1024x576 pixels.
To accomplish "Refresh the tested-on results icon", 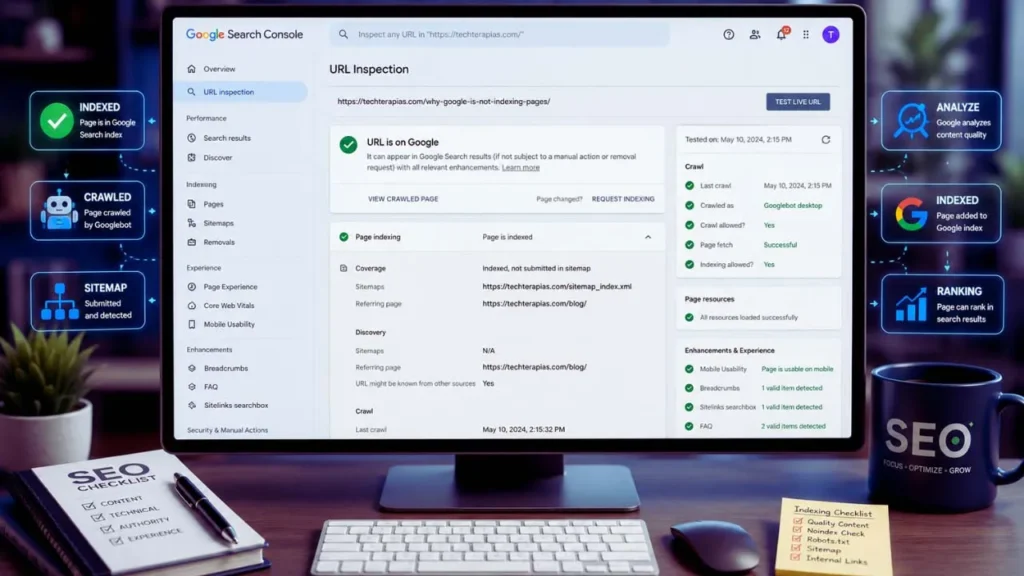I will pos(825,140).
